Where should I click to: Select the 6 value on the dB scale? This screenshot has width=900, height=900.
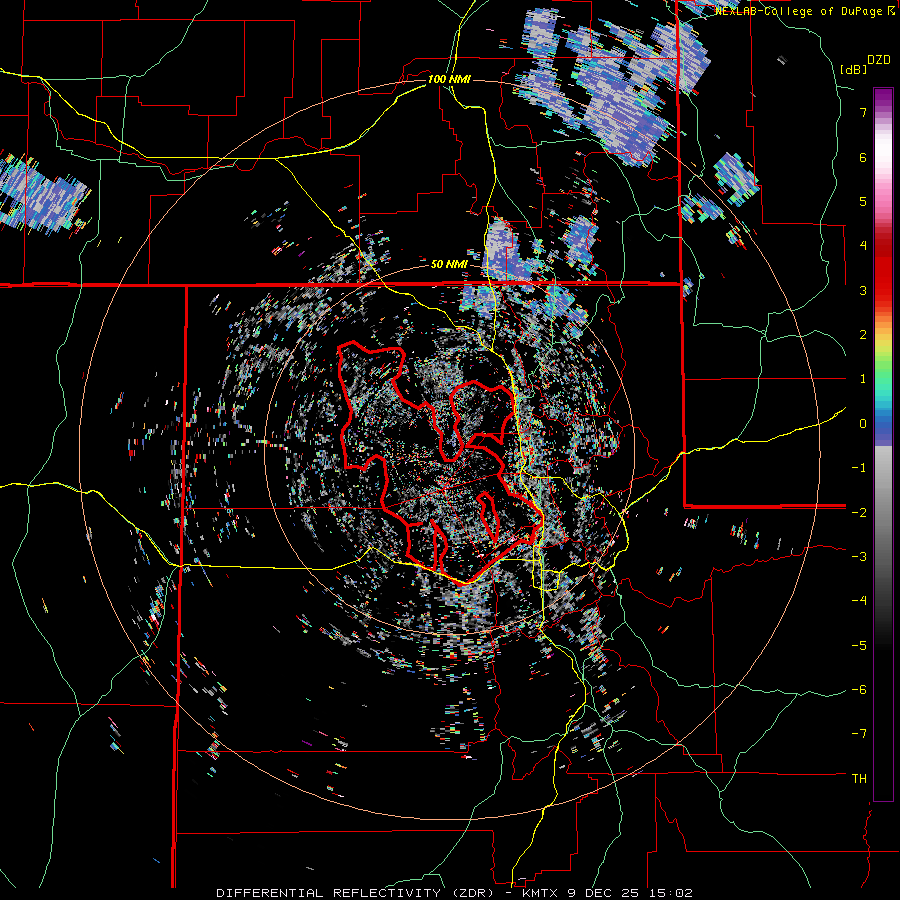coord(863,157)
